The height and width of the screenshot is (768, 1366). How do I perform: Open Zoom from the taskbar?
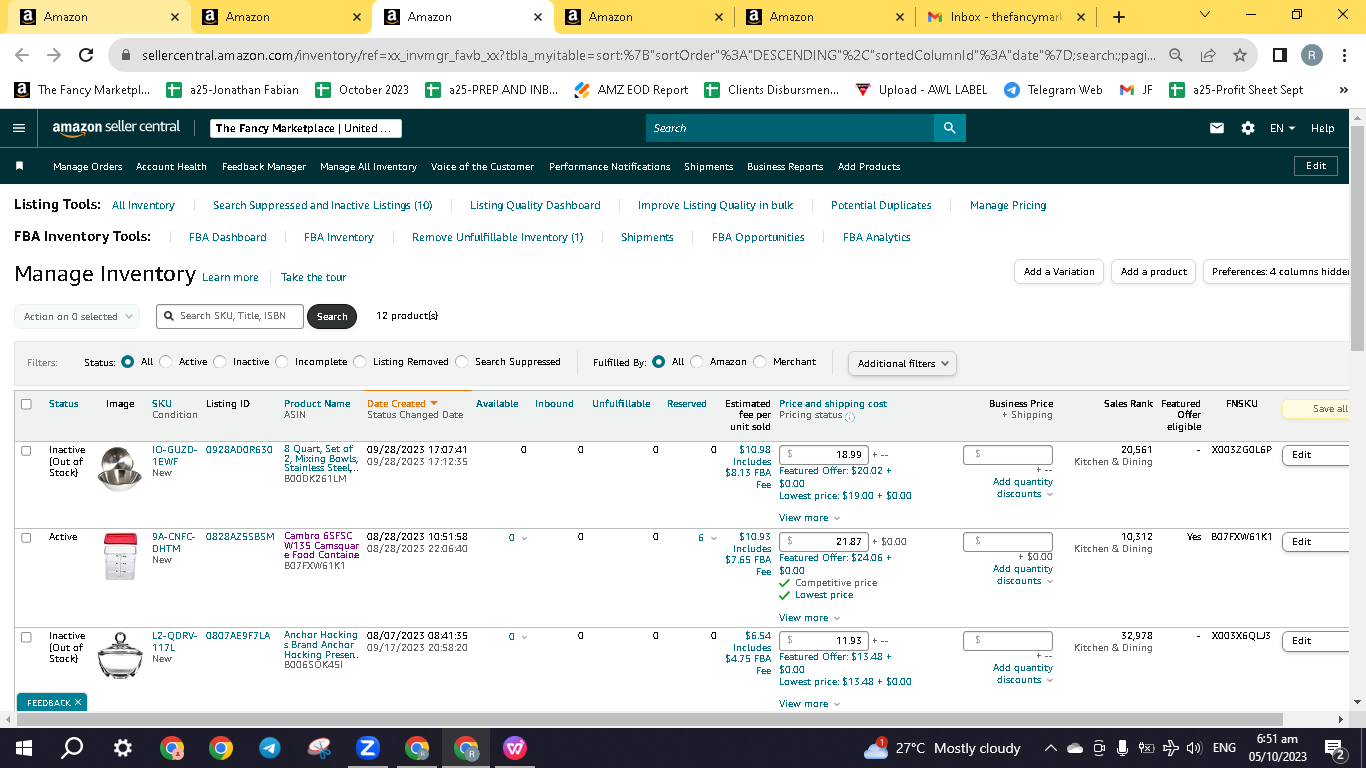[x=367, y=748]
